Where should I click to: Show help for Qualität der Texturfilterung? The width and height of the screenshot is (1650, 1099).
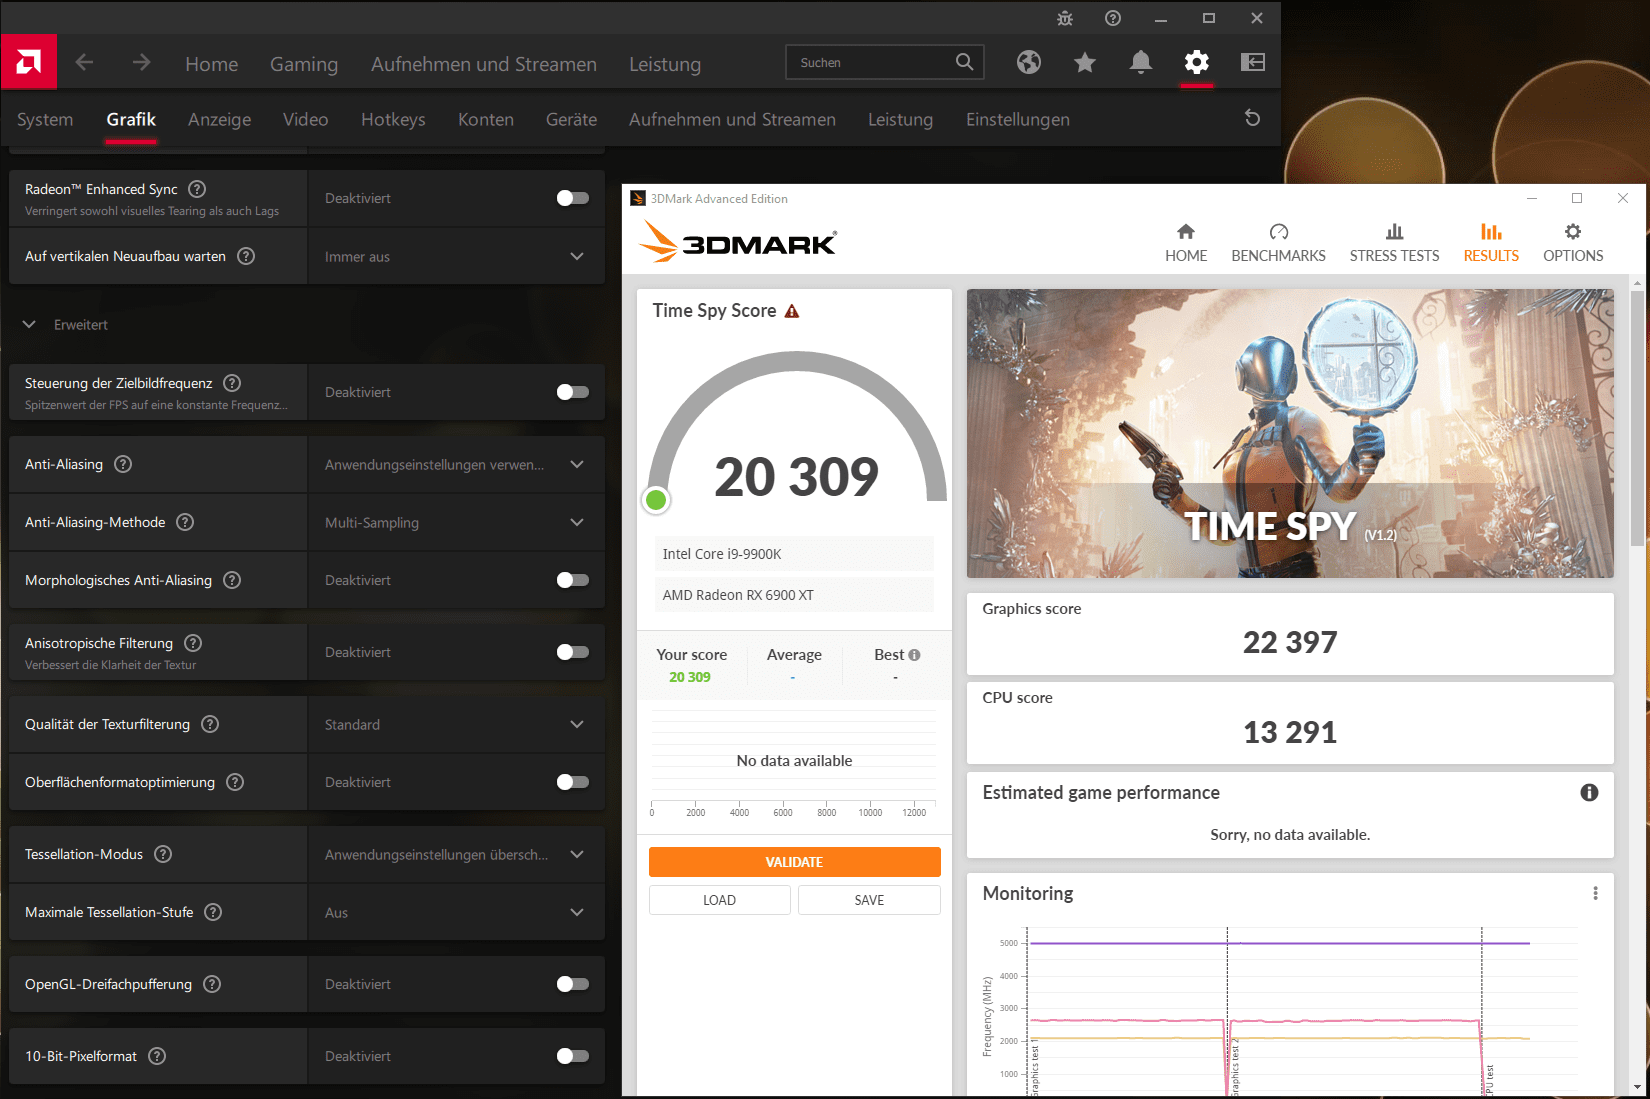point(210,724)
